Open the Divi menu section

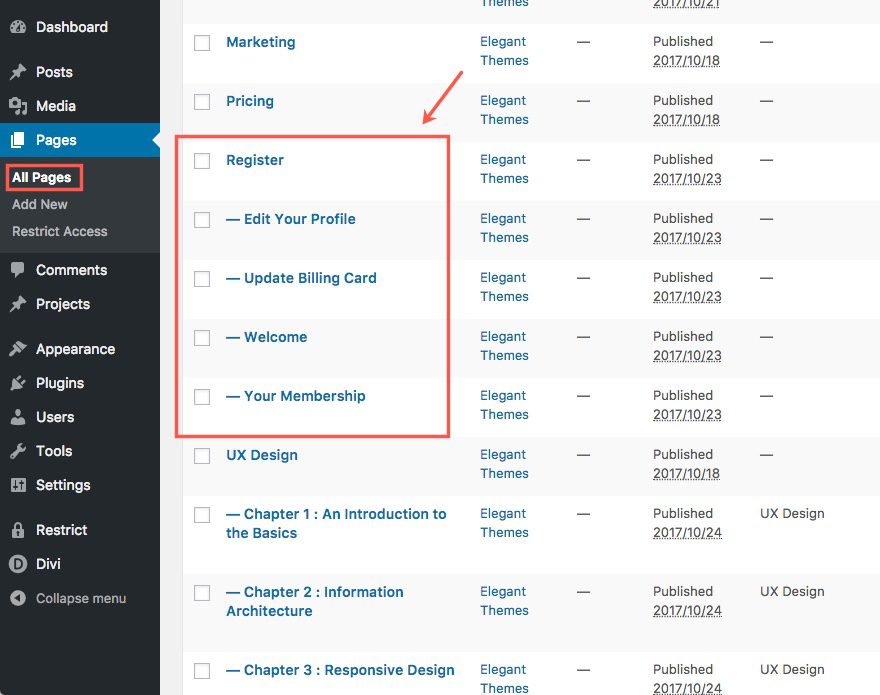point(48,564)
